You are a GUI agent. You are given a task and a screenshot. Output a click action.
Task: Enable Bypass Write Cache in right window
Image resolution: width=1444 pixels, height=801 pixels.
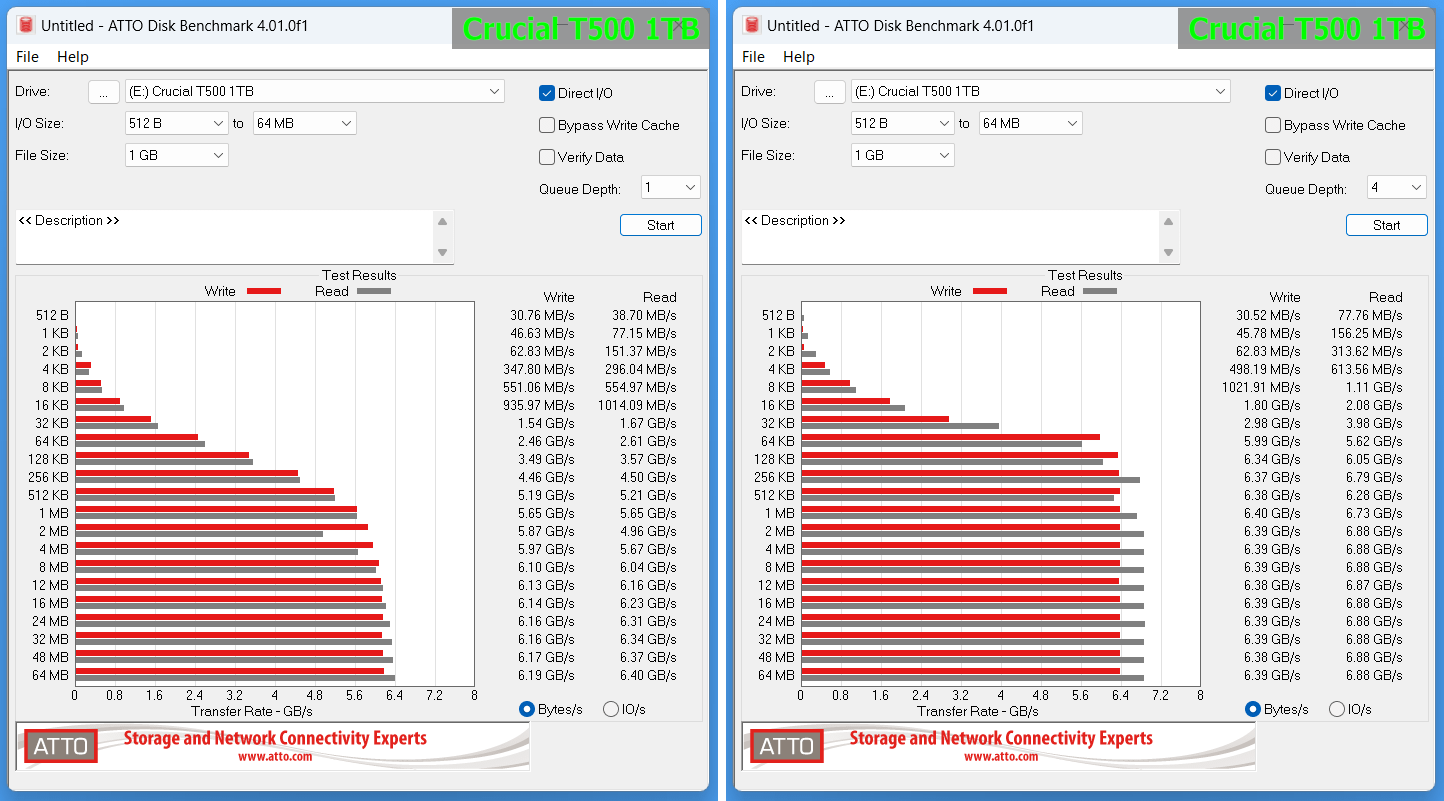point(1273,125)
